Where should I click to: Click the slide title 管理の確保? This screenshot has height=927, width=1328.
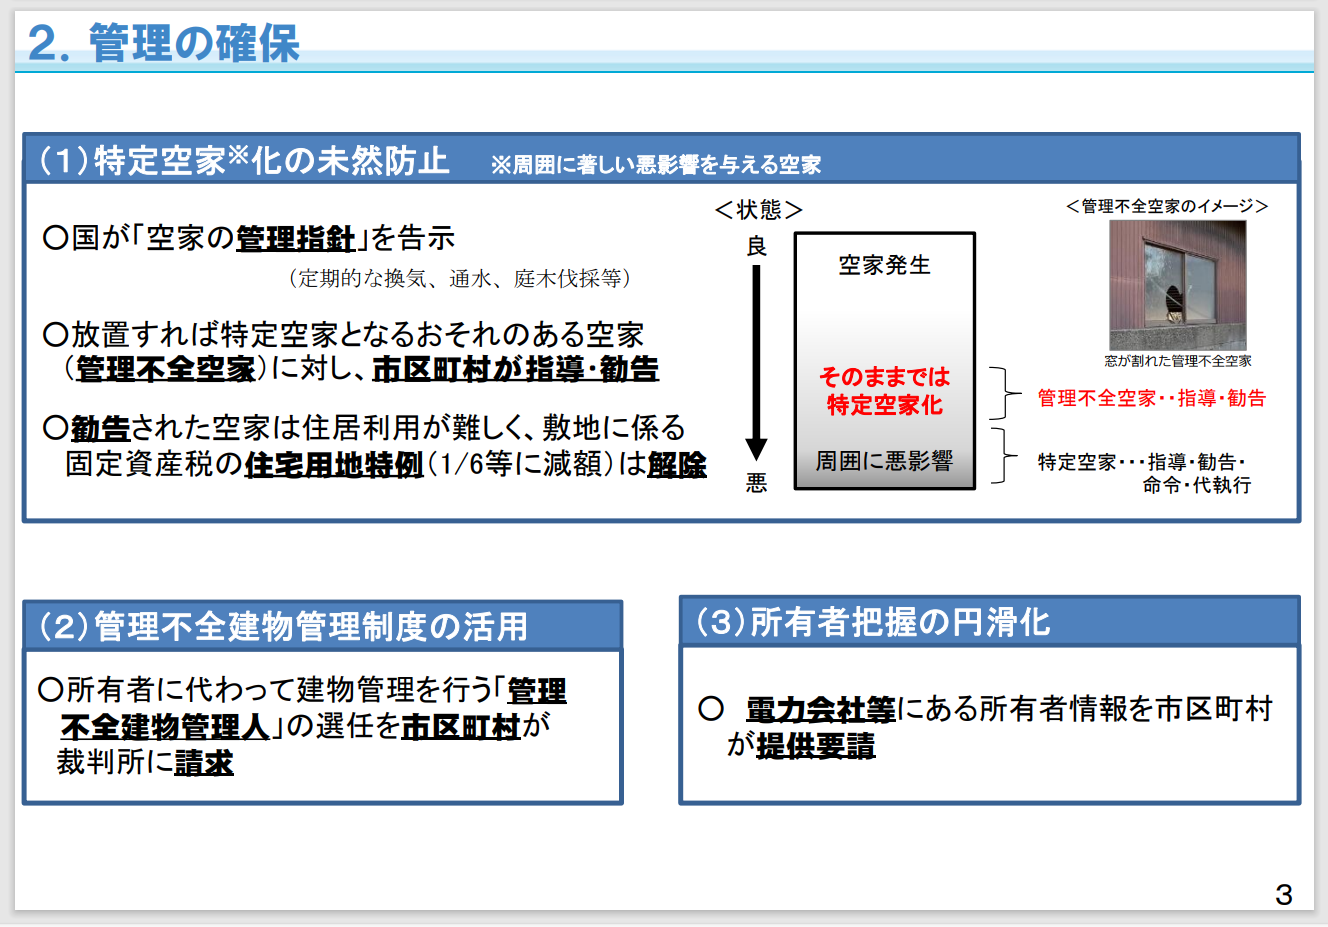coord(163,43)
